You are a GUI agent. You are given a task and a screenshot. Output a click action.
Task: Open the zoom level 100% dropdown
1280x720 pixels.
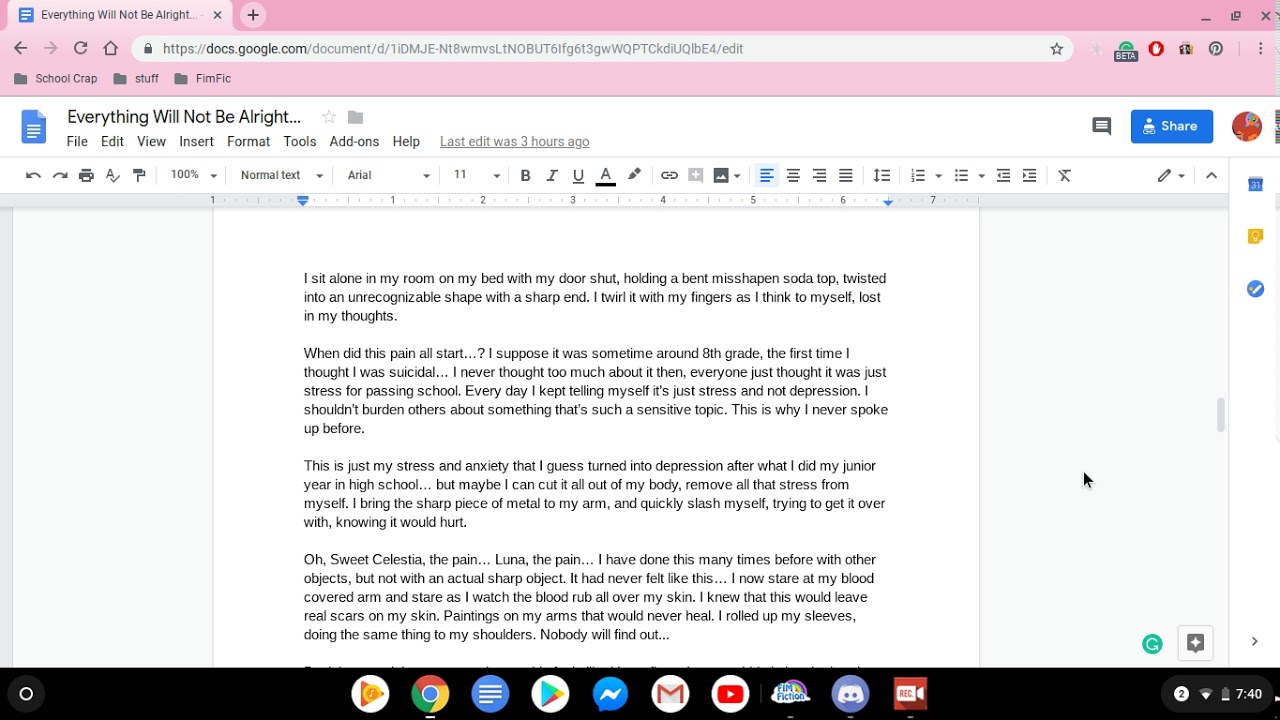tap(193, 175)
